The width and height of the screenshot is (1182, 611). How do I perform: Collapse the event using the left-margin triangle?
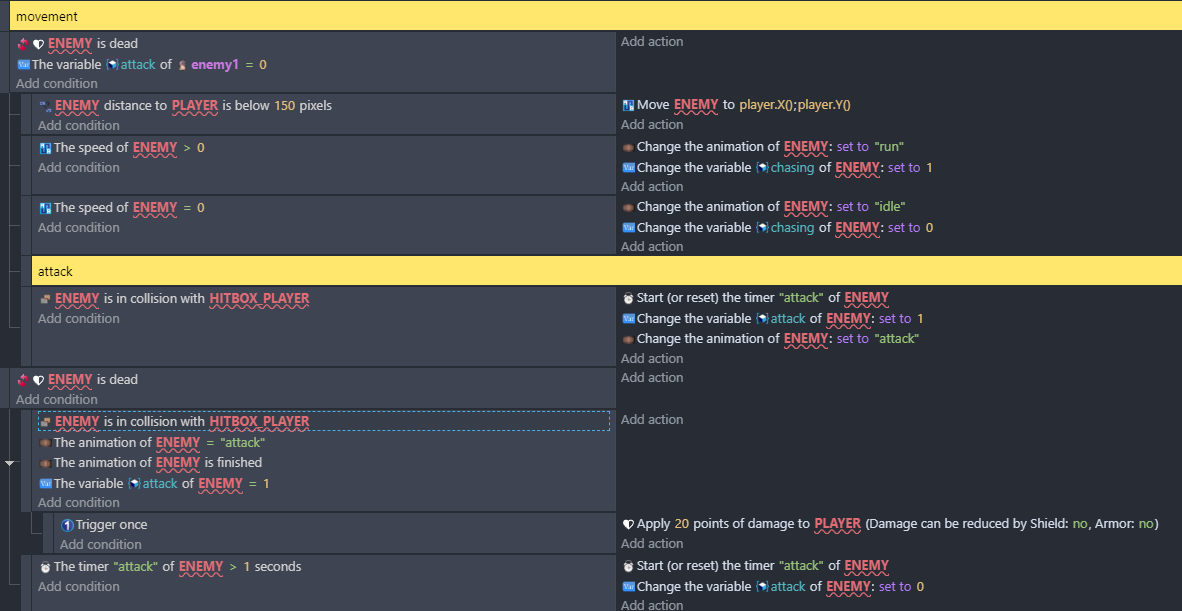(x=9, y=463)
